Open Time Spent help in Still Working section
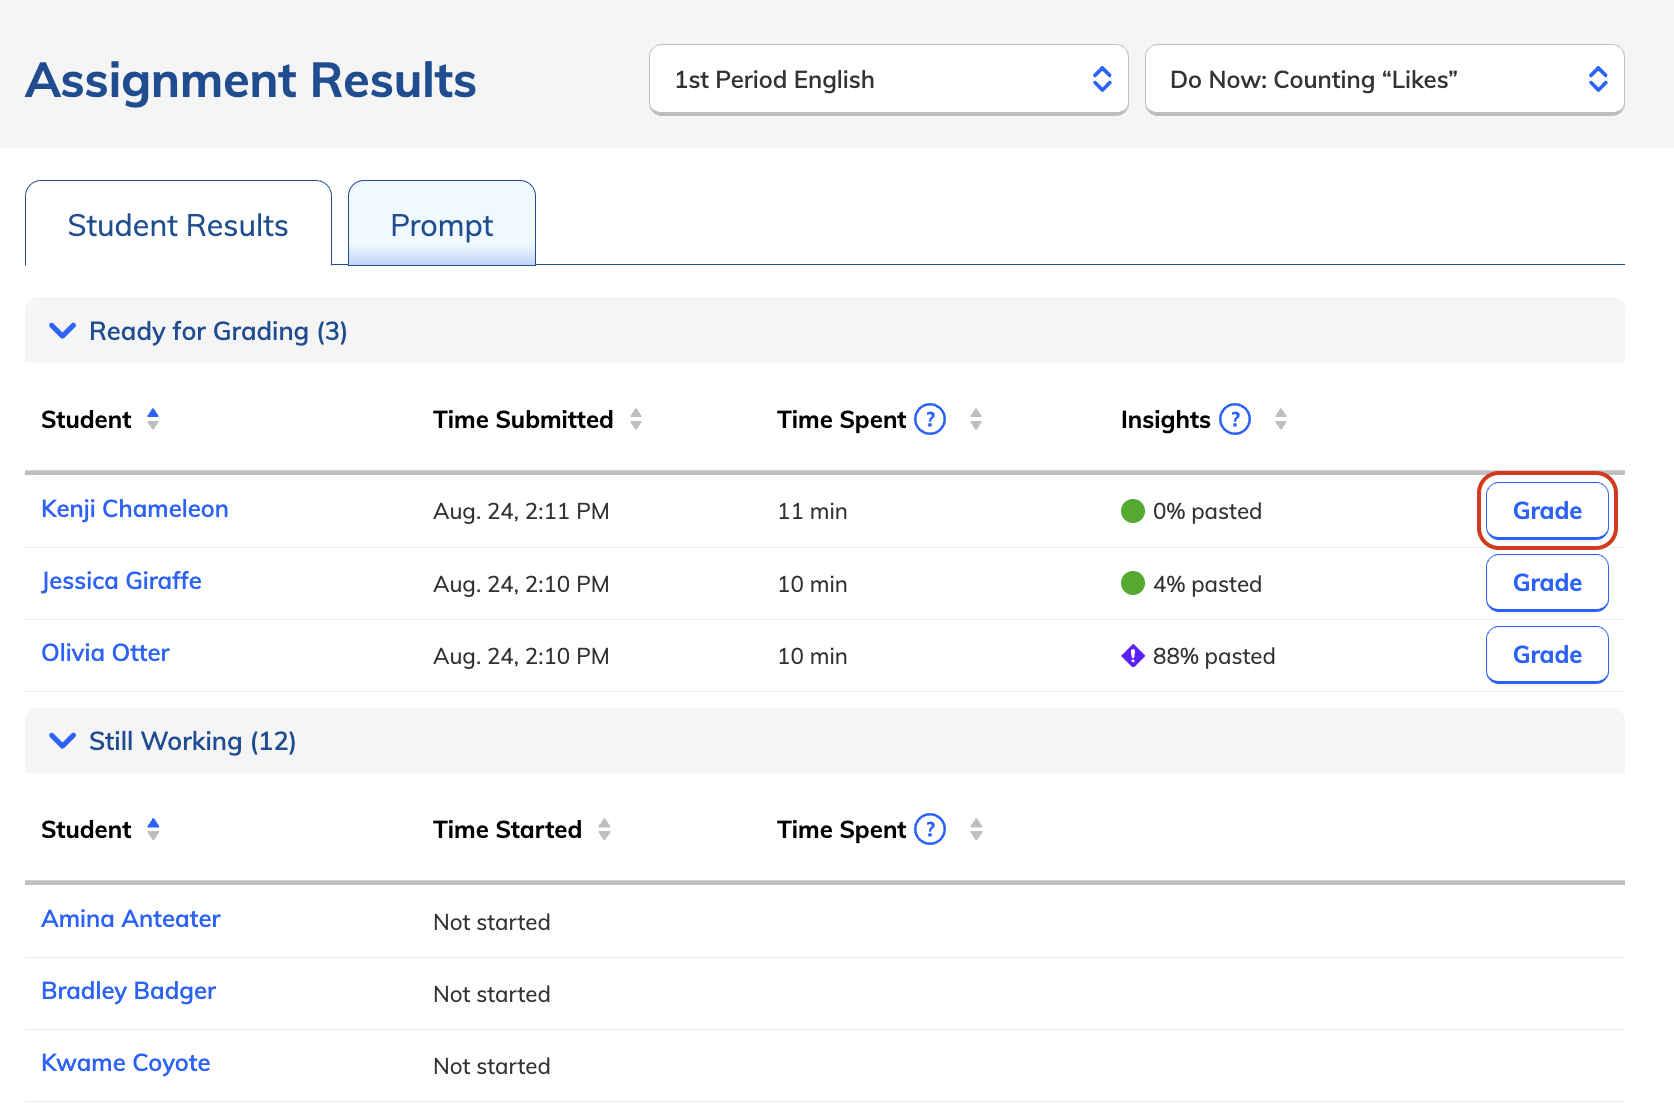The width and height of the screenshot is (1674, 1106). click(x=930, y=829)
